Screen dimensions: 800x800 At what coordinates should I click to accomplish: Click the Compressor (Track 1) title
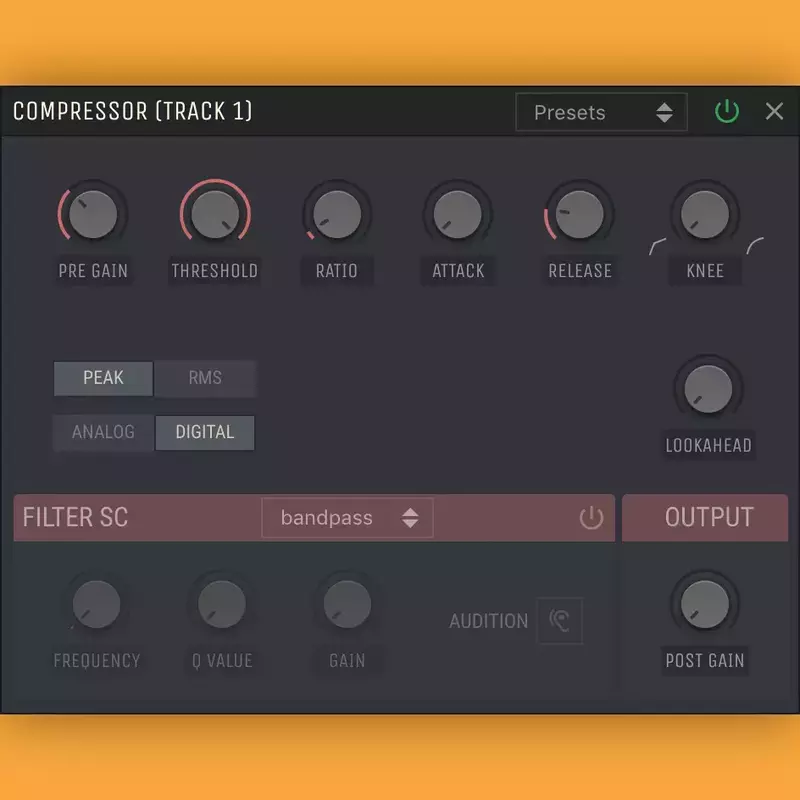(133, 111)
